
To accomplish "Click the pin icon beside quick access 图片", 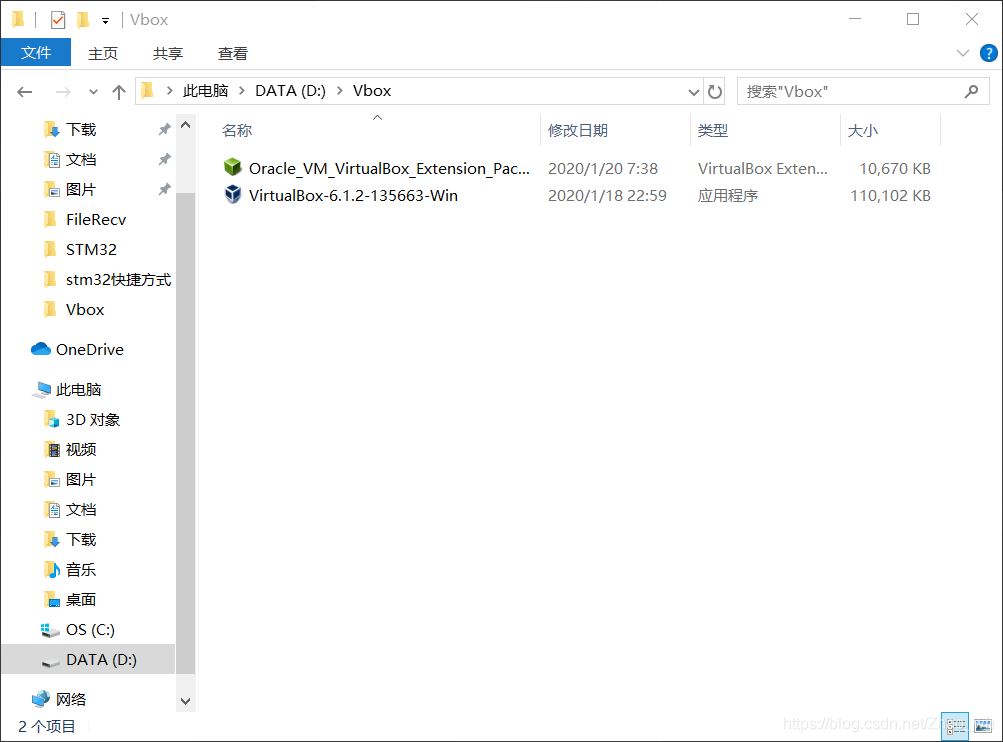I will tap(164, 189).
